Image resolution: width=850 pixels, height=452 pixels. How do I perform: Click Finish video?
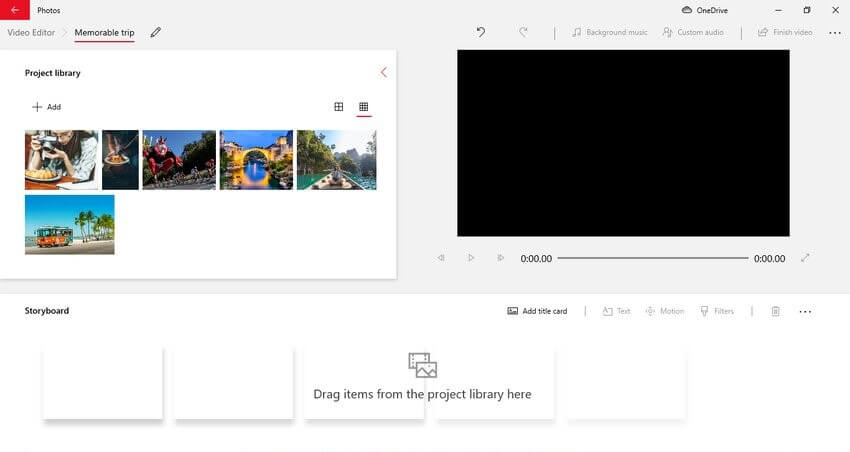pyautogui.click(x=785, y=33)
